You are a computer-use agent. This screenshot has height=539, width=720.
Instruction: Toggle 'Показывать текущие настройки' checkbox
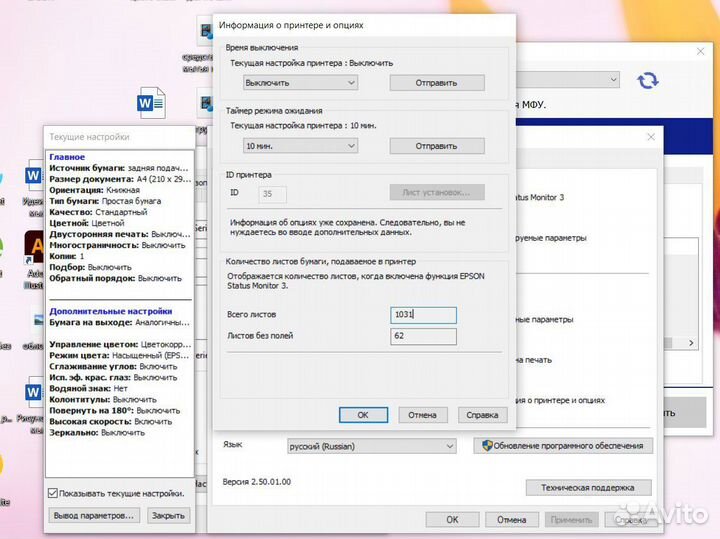[53, 494]
